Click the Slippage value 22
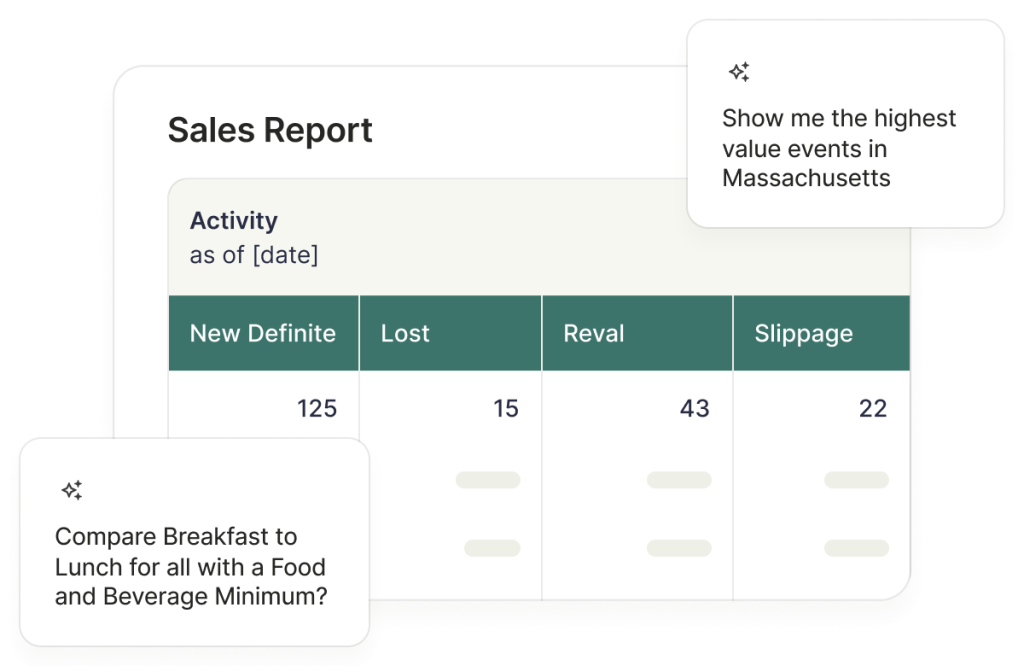The image size is (1024, 666). click(872, 409)
